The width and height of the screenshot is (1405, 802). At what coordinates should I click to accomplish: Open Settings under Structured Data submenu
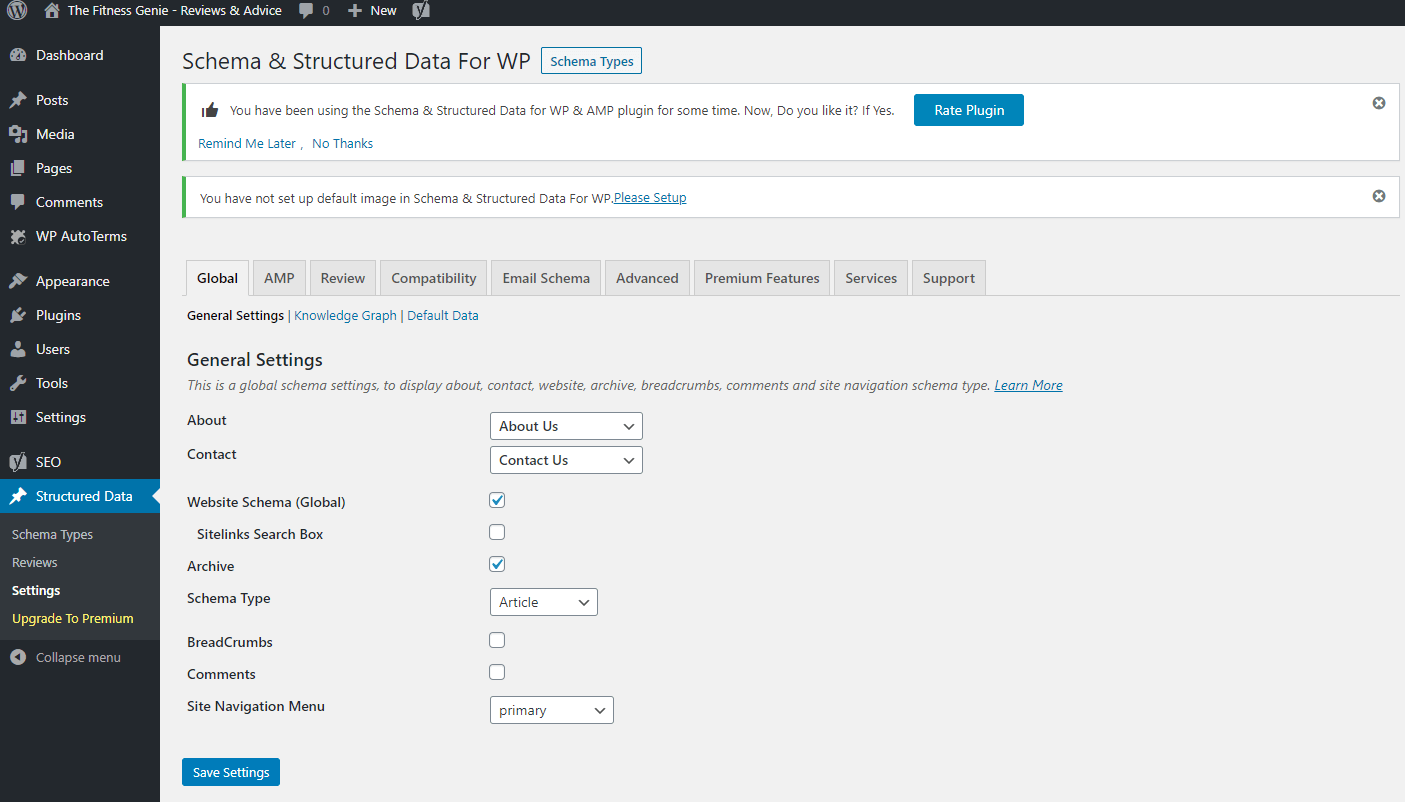click(x=36, y=590)
